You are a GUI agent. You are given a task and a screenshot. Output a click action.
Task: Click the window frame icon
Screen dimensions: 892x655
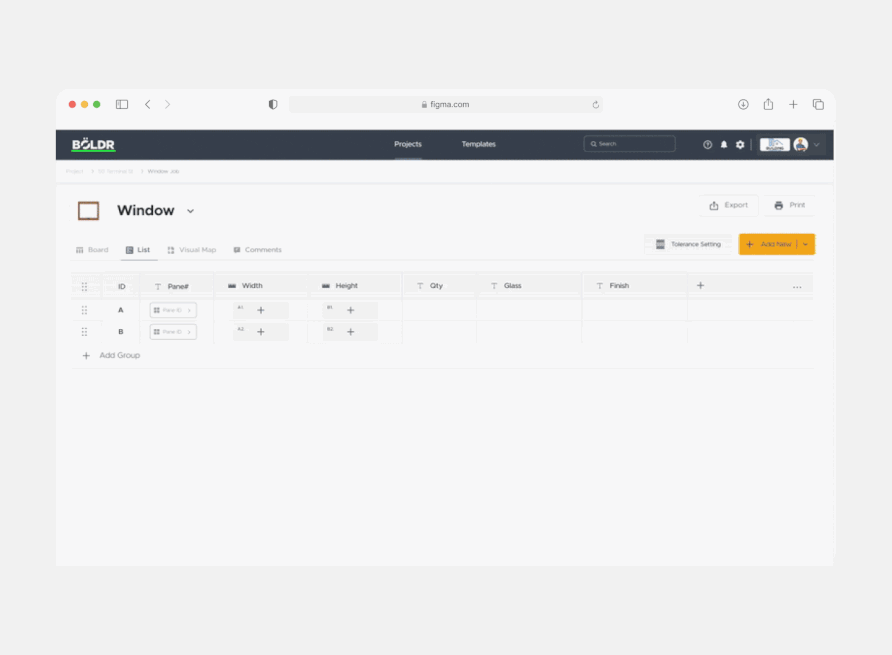[88, 211]
